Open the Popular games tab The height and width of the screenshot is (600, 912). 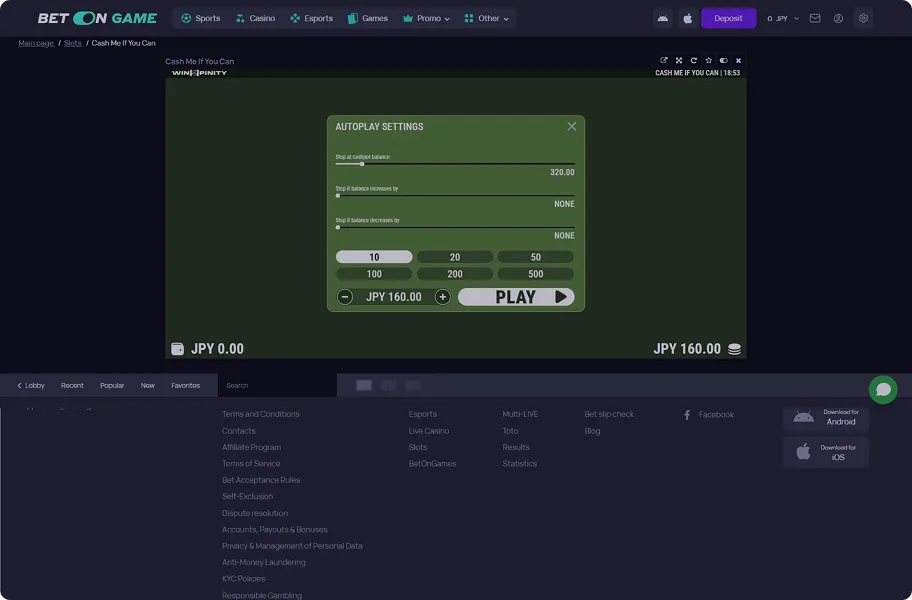tap(111, 385)
